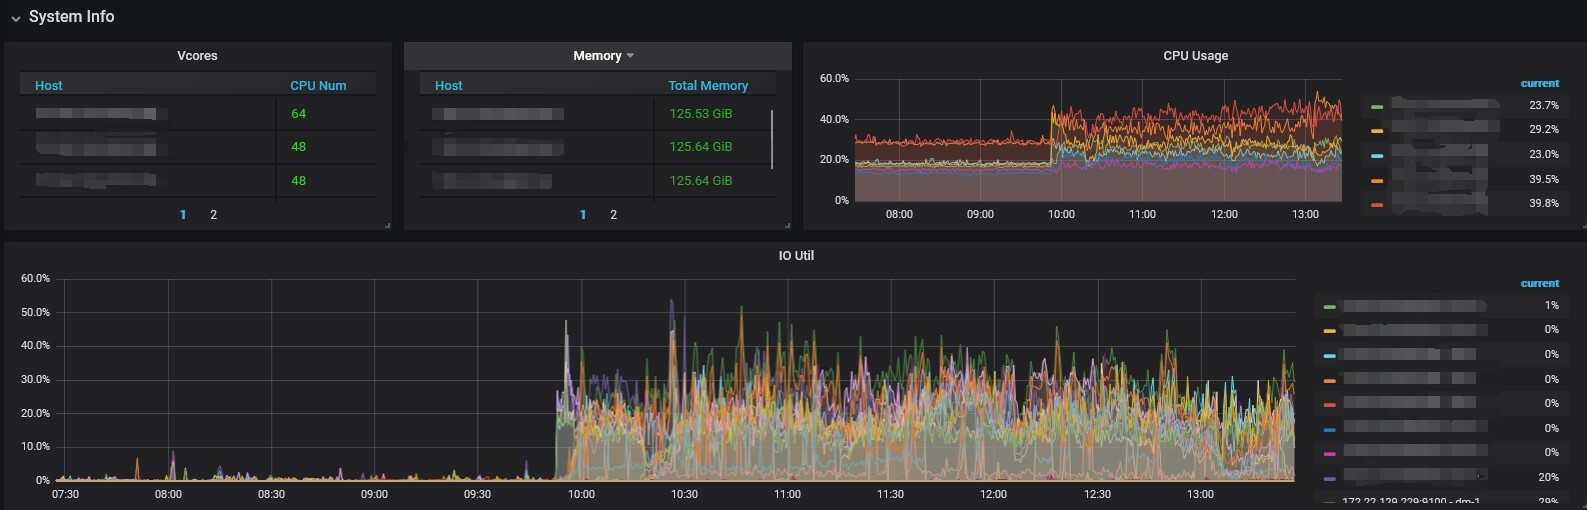Image resolution: width=1587 pixels, height=510 pixels.
Task: Go to page 2 of Memory table
Action: coord(613,215)
